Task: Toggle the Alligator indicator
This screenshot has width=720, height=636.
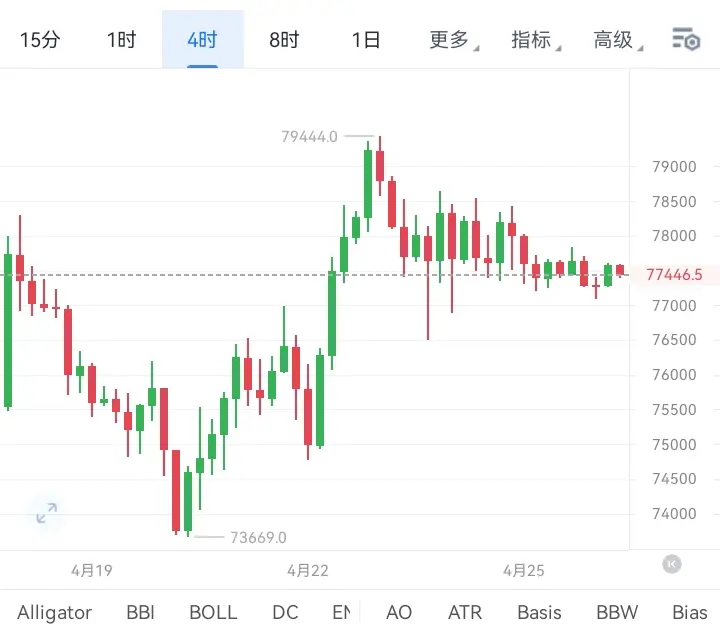Action: tap(54, 612)
